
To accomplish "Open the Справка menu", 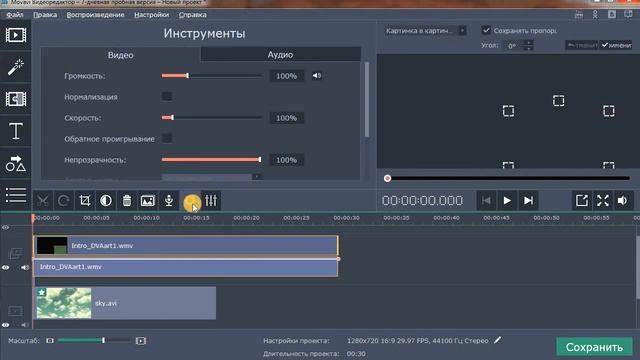I will coord(193,15).
